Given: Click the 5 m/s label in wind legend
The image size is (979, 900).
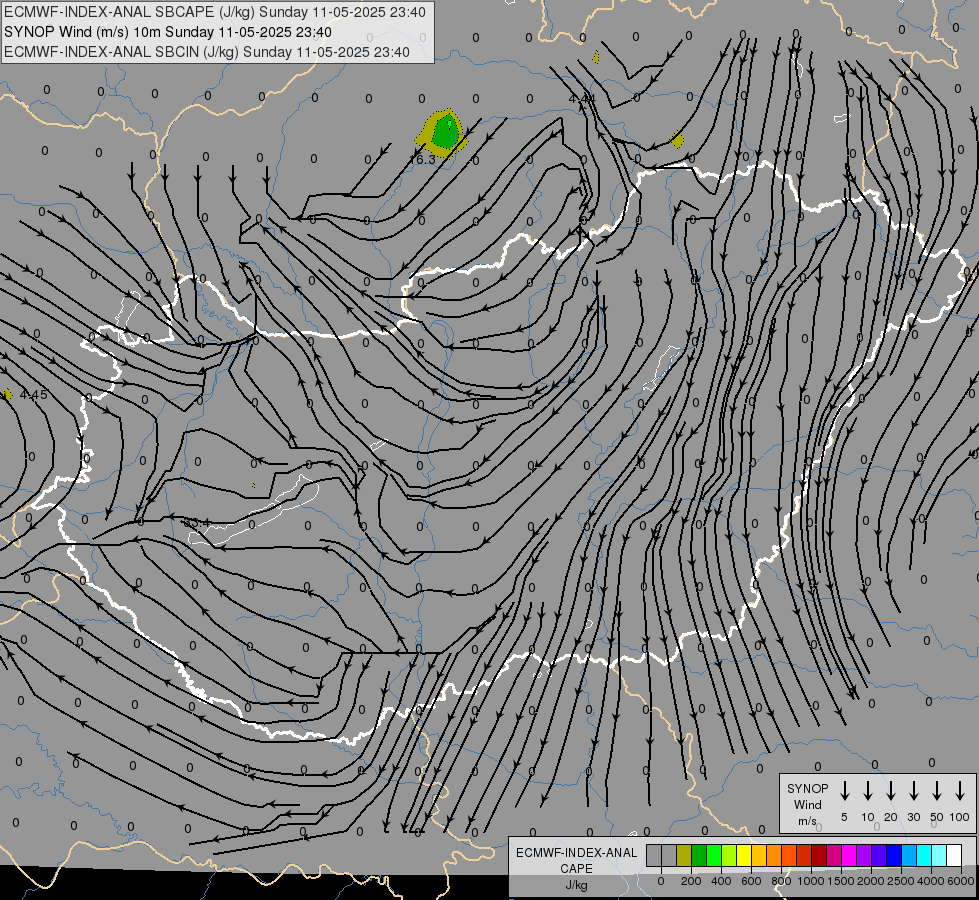Looking at the screenshot, I should (844, 817).
